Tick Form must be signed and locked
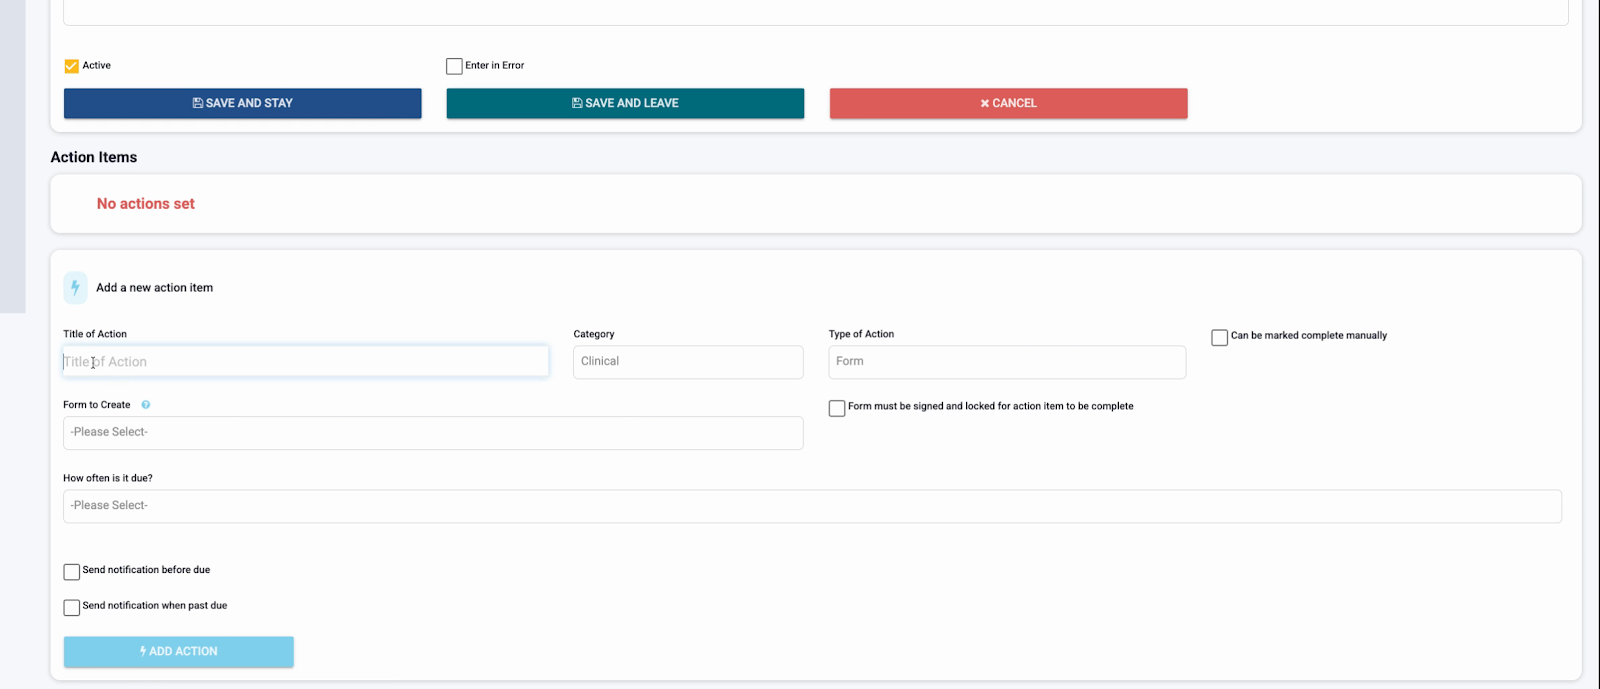1600x689 pixels. tap(837, 408)
